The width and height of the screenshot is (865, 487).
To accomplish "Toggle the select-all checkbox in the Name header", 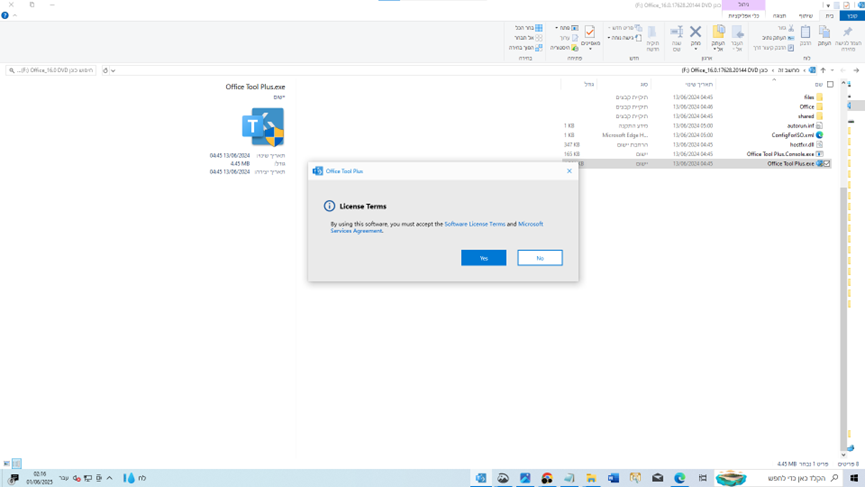I will 830,84.
